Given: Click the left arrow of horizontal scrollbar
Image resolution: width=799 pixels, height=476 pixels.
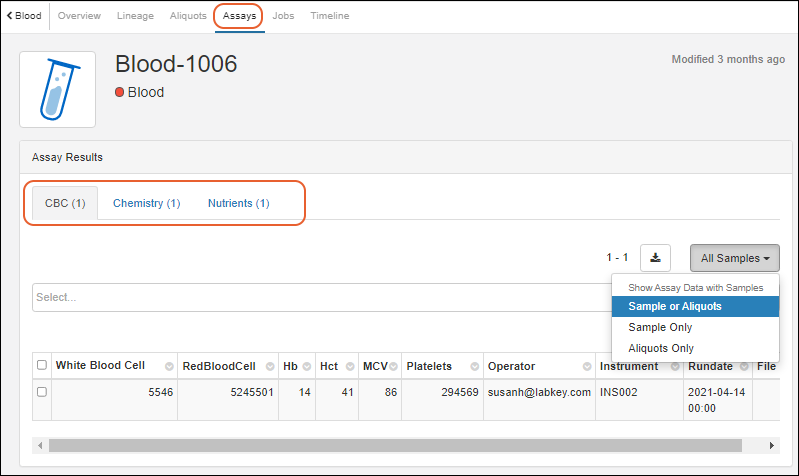Looking at the screenshot, I should pos(40,445).
